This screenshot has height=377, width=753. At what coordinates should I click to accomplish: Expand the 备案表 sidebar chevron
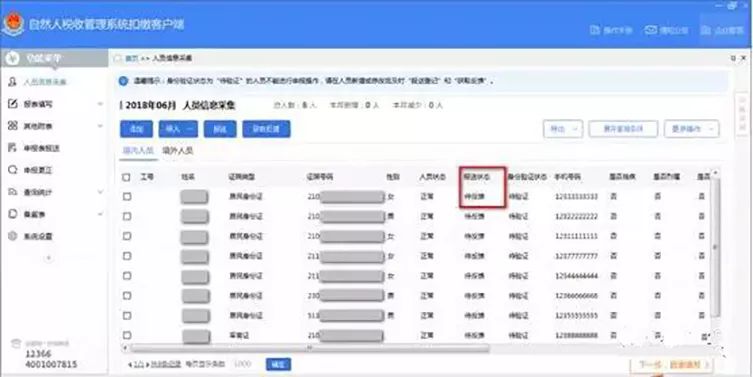point(100,214)
